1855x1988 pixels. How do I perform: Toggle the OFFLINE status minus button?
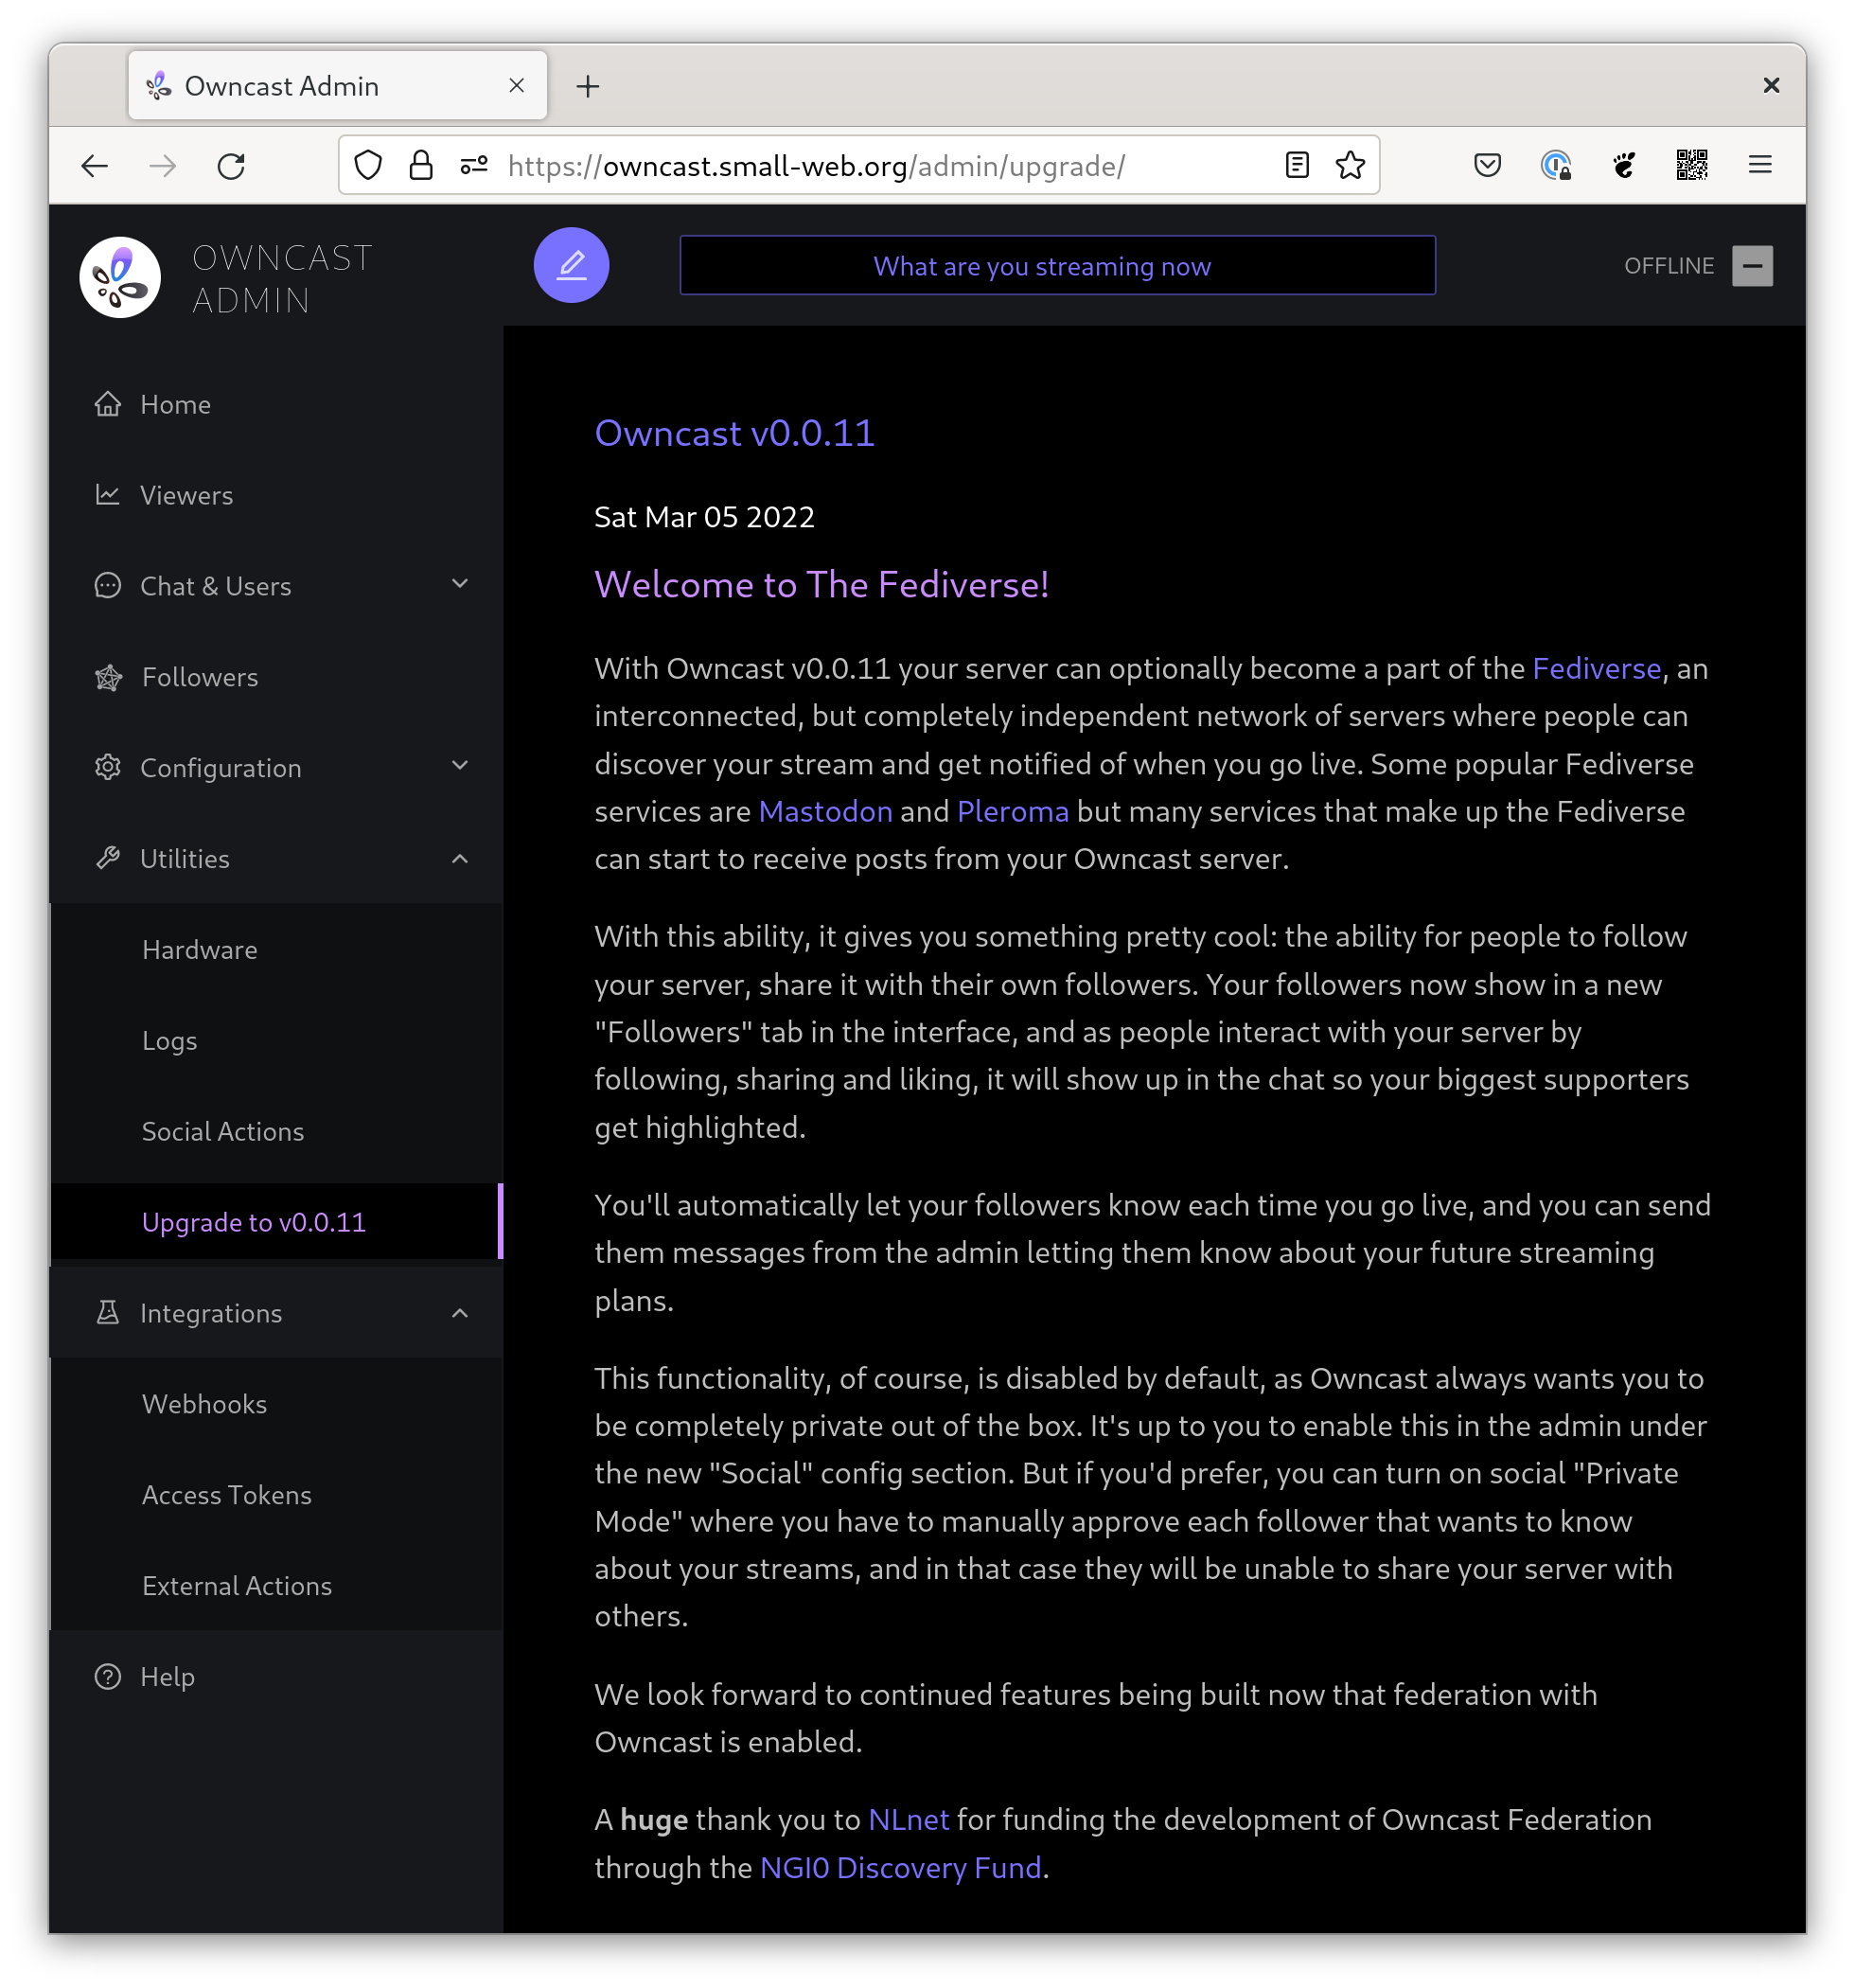(x=1752, y=266)
